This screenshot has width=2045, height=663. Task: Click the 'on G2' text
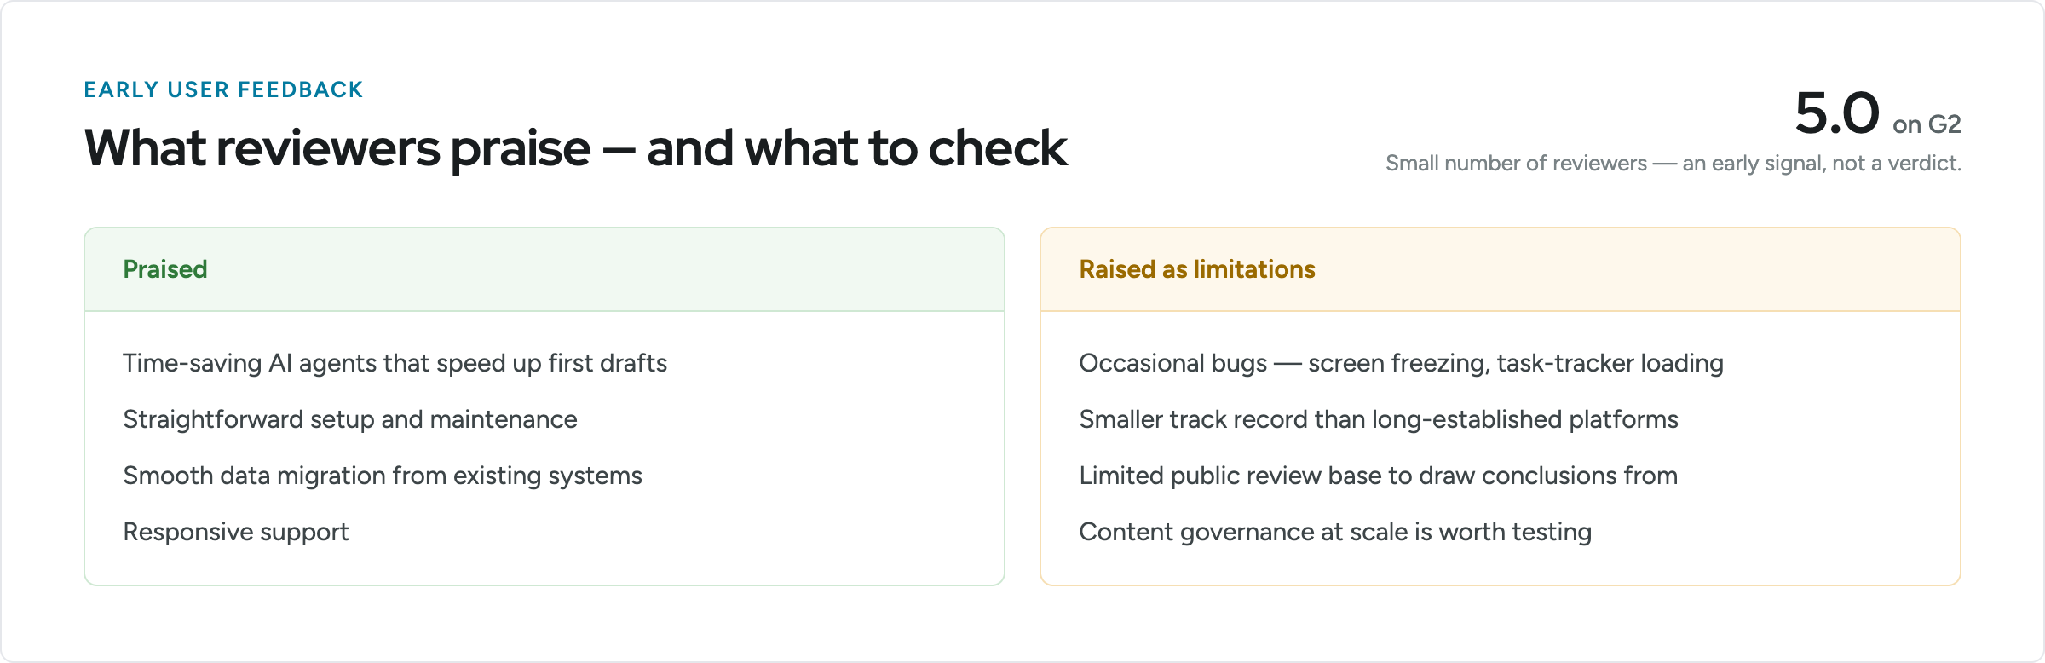click(1927, 125)
